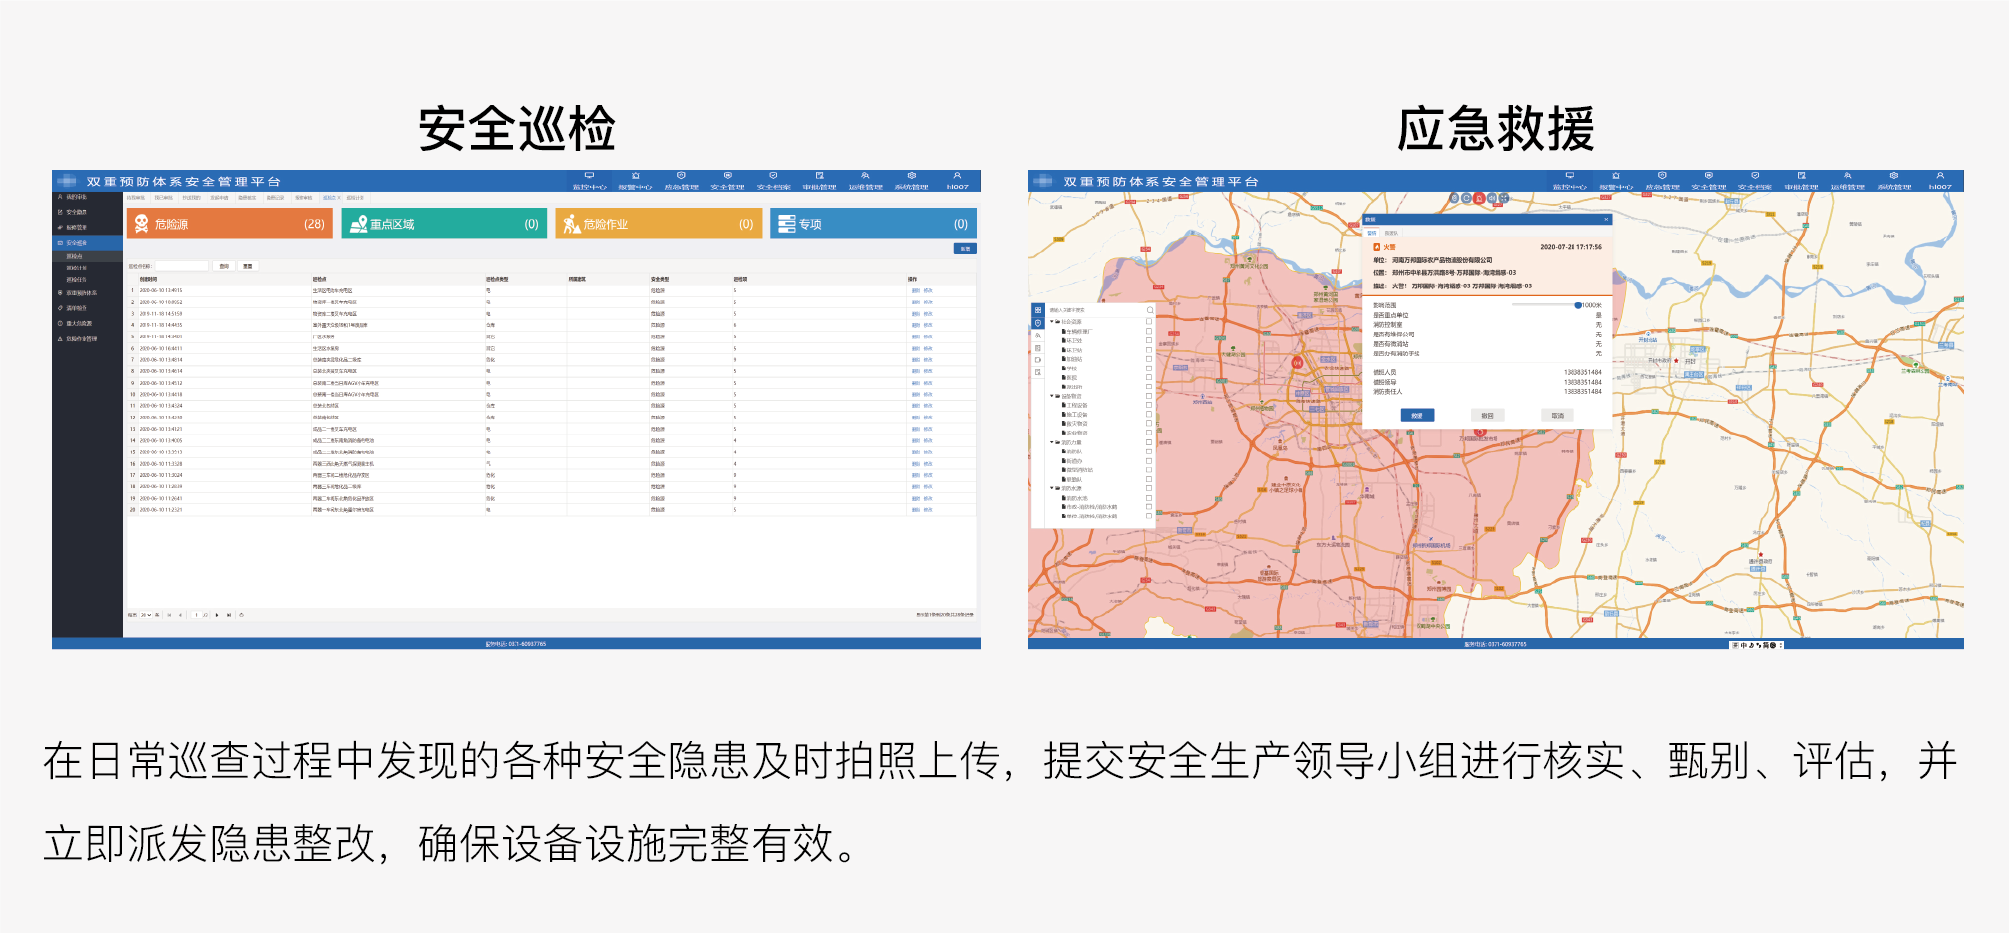The height and width of the screenshot is (933, 2009).
Task: Open the page size dropdown in table pager
Action: pyautogui.click(x=146, y=615)
